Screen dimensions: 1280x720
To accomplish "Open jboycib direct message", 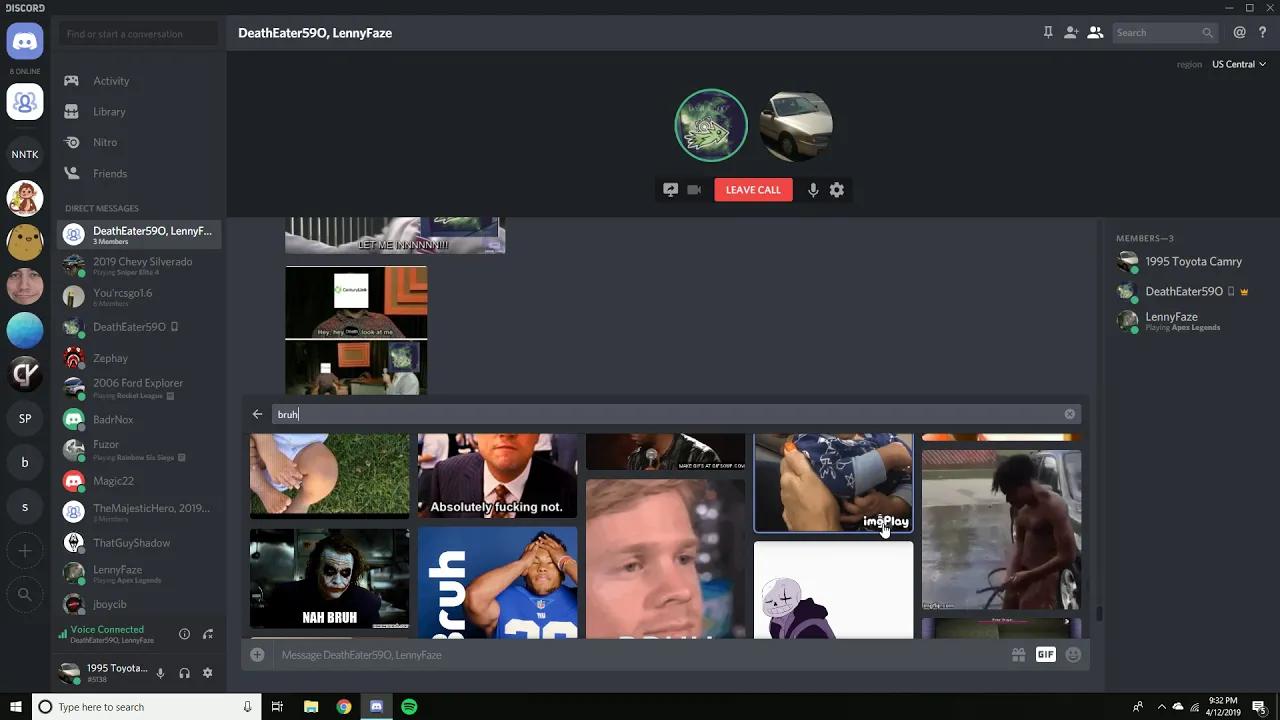I will (x=139, y=604).
